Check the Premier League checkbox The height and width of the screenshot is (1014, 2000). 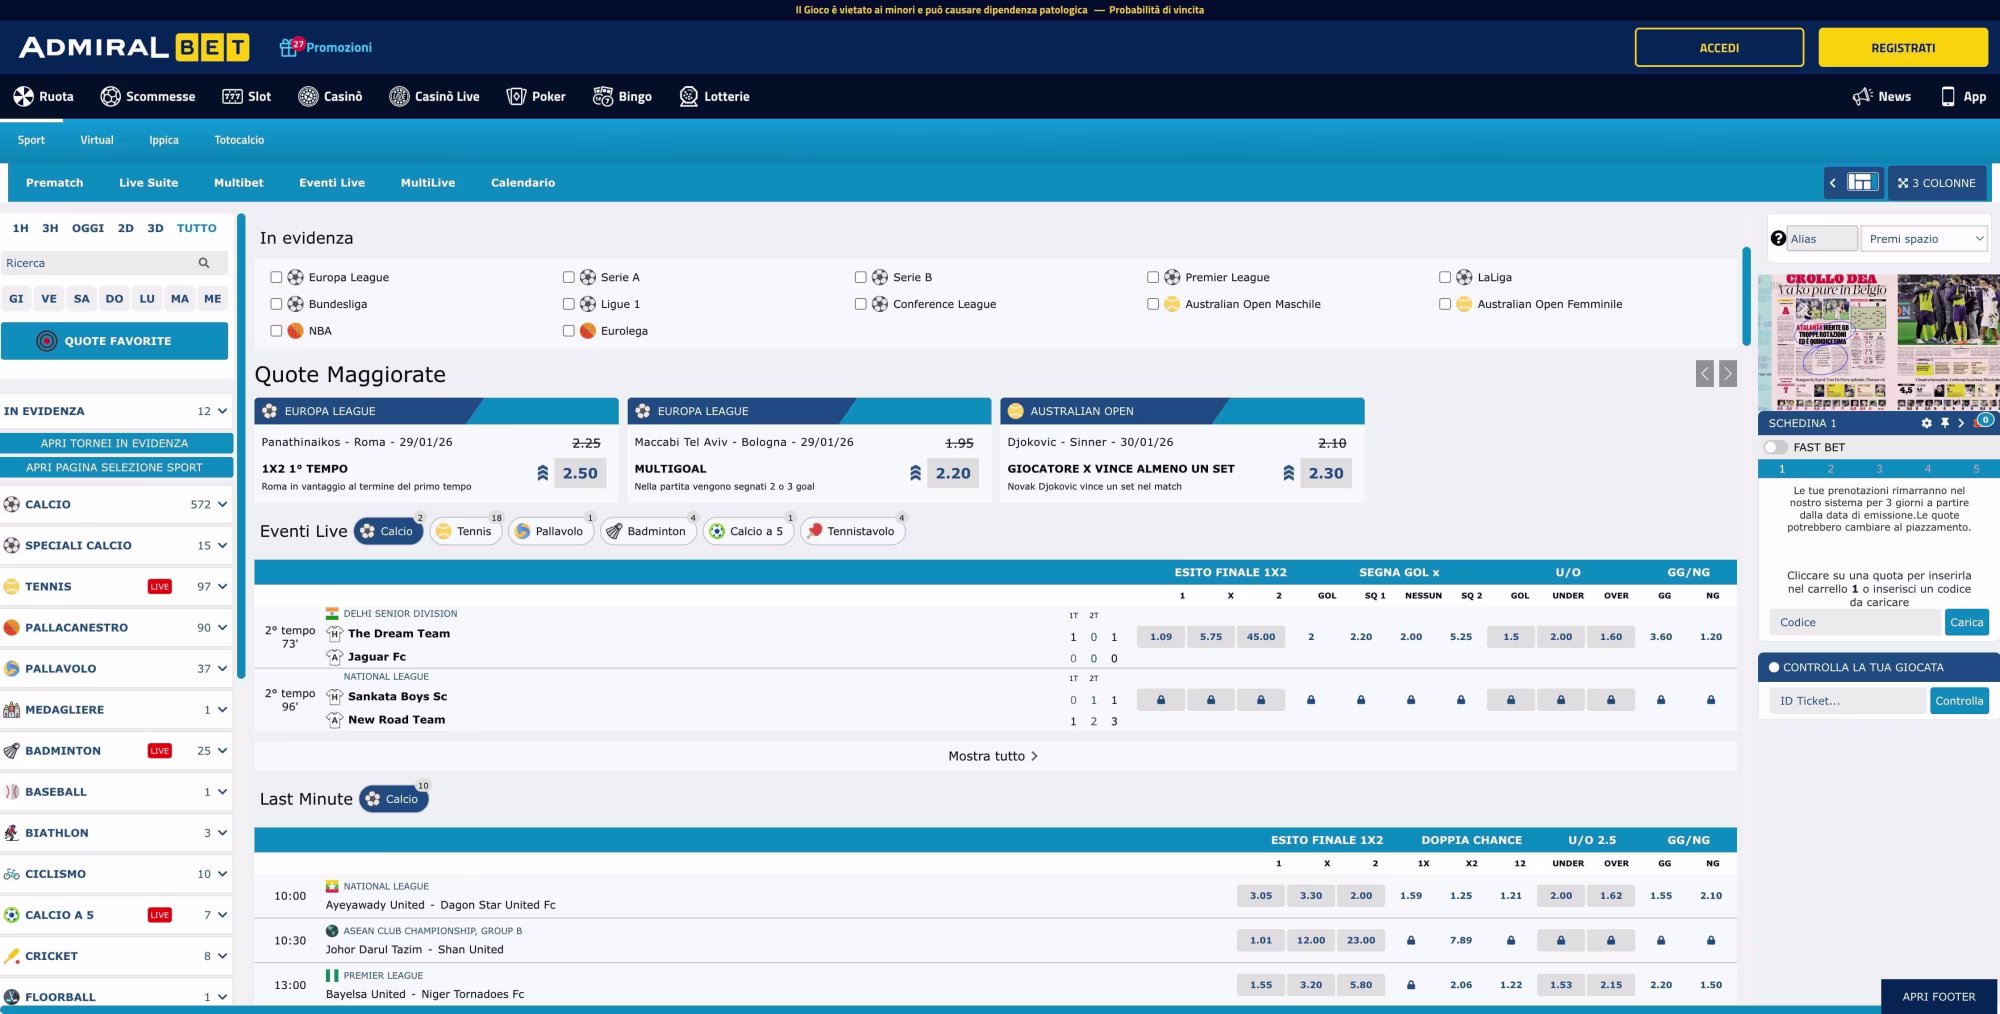(1152, 277)
